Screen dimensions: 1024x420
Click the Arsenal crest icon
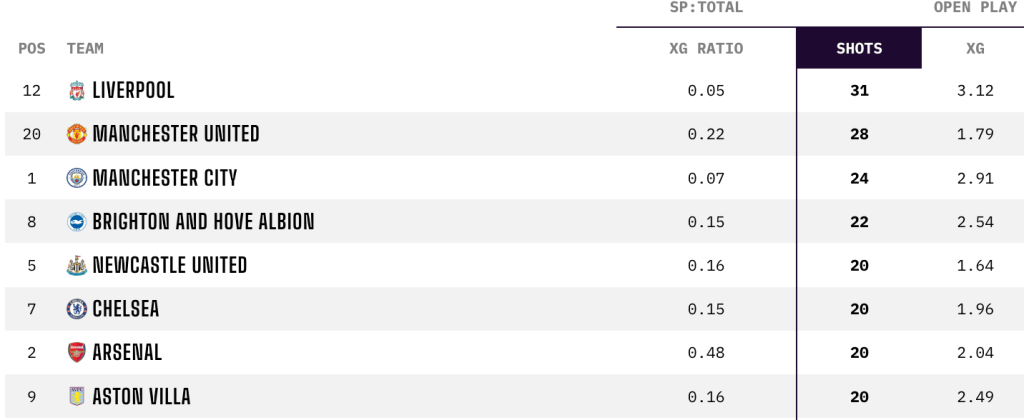coord(76,353)
